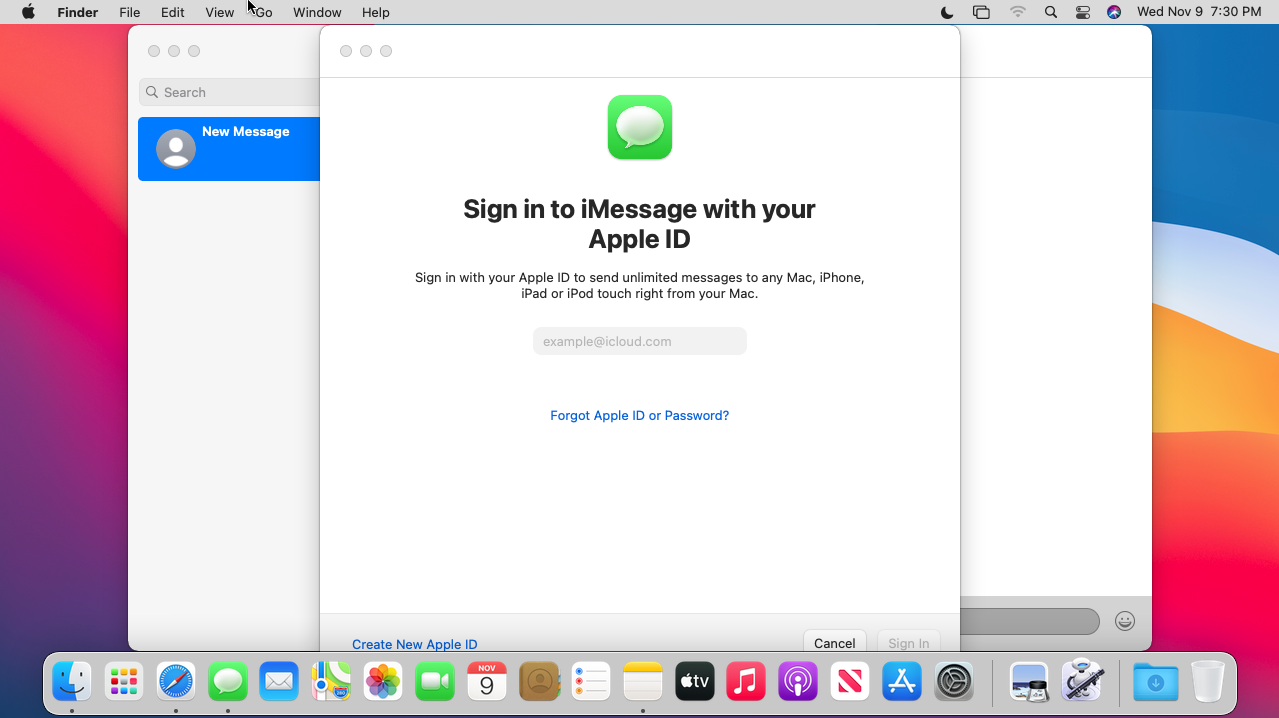This screenshot has height=718, width=1279.
Task: Open Mail from the Dock
Action: 279,682
